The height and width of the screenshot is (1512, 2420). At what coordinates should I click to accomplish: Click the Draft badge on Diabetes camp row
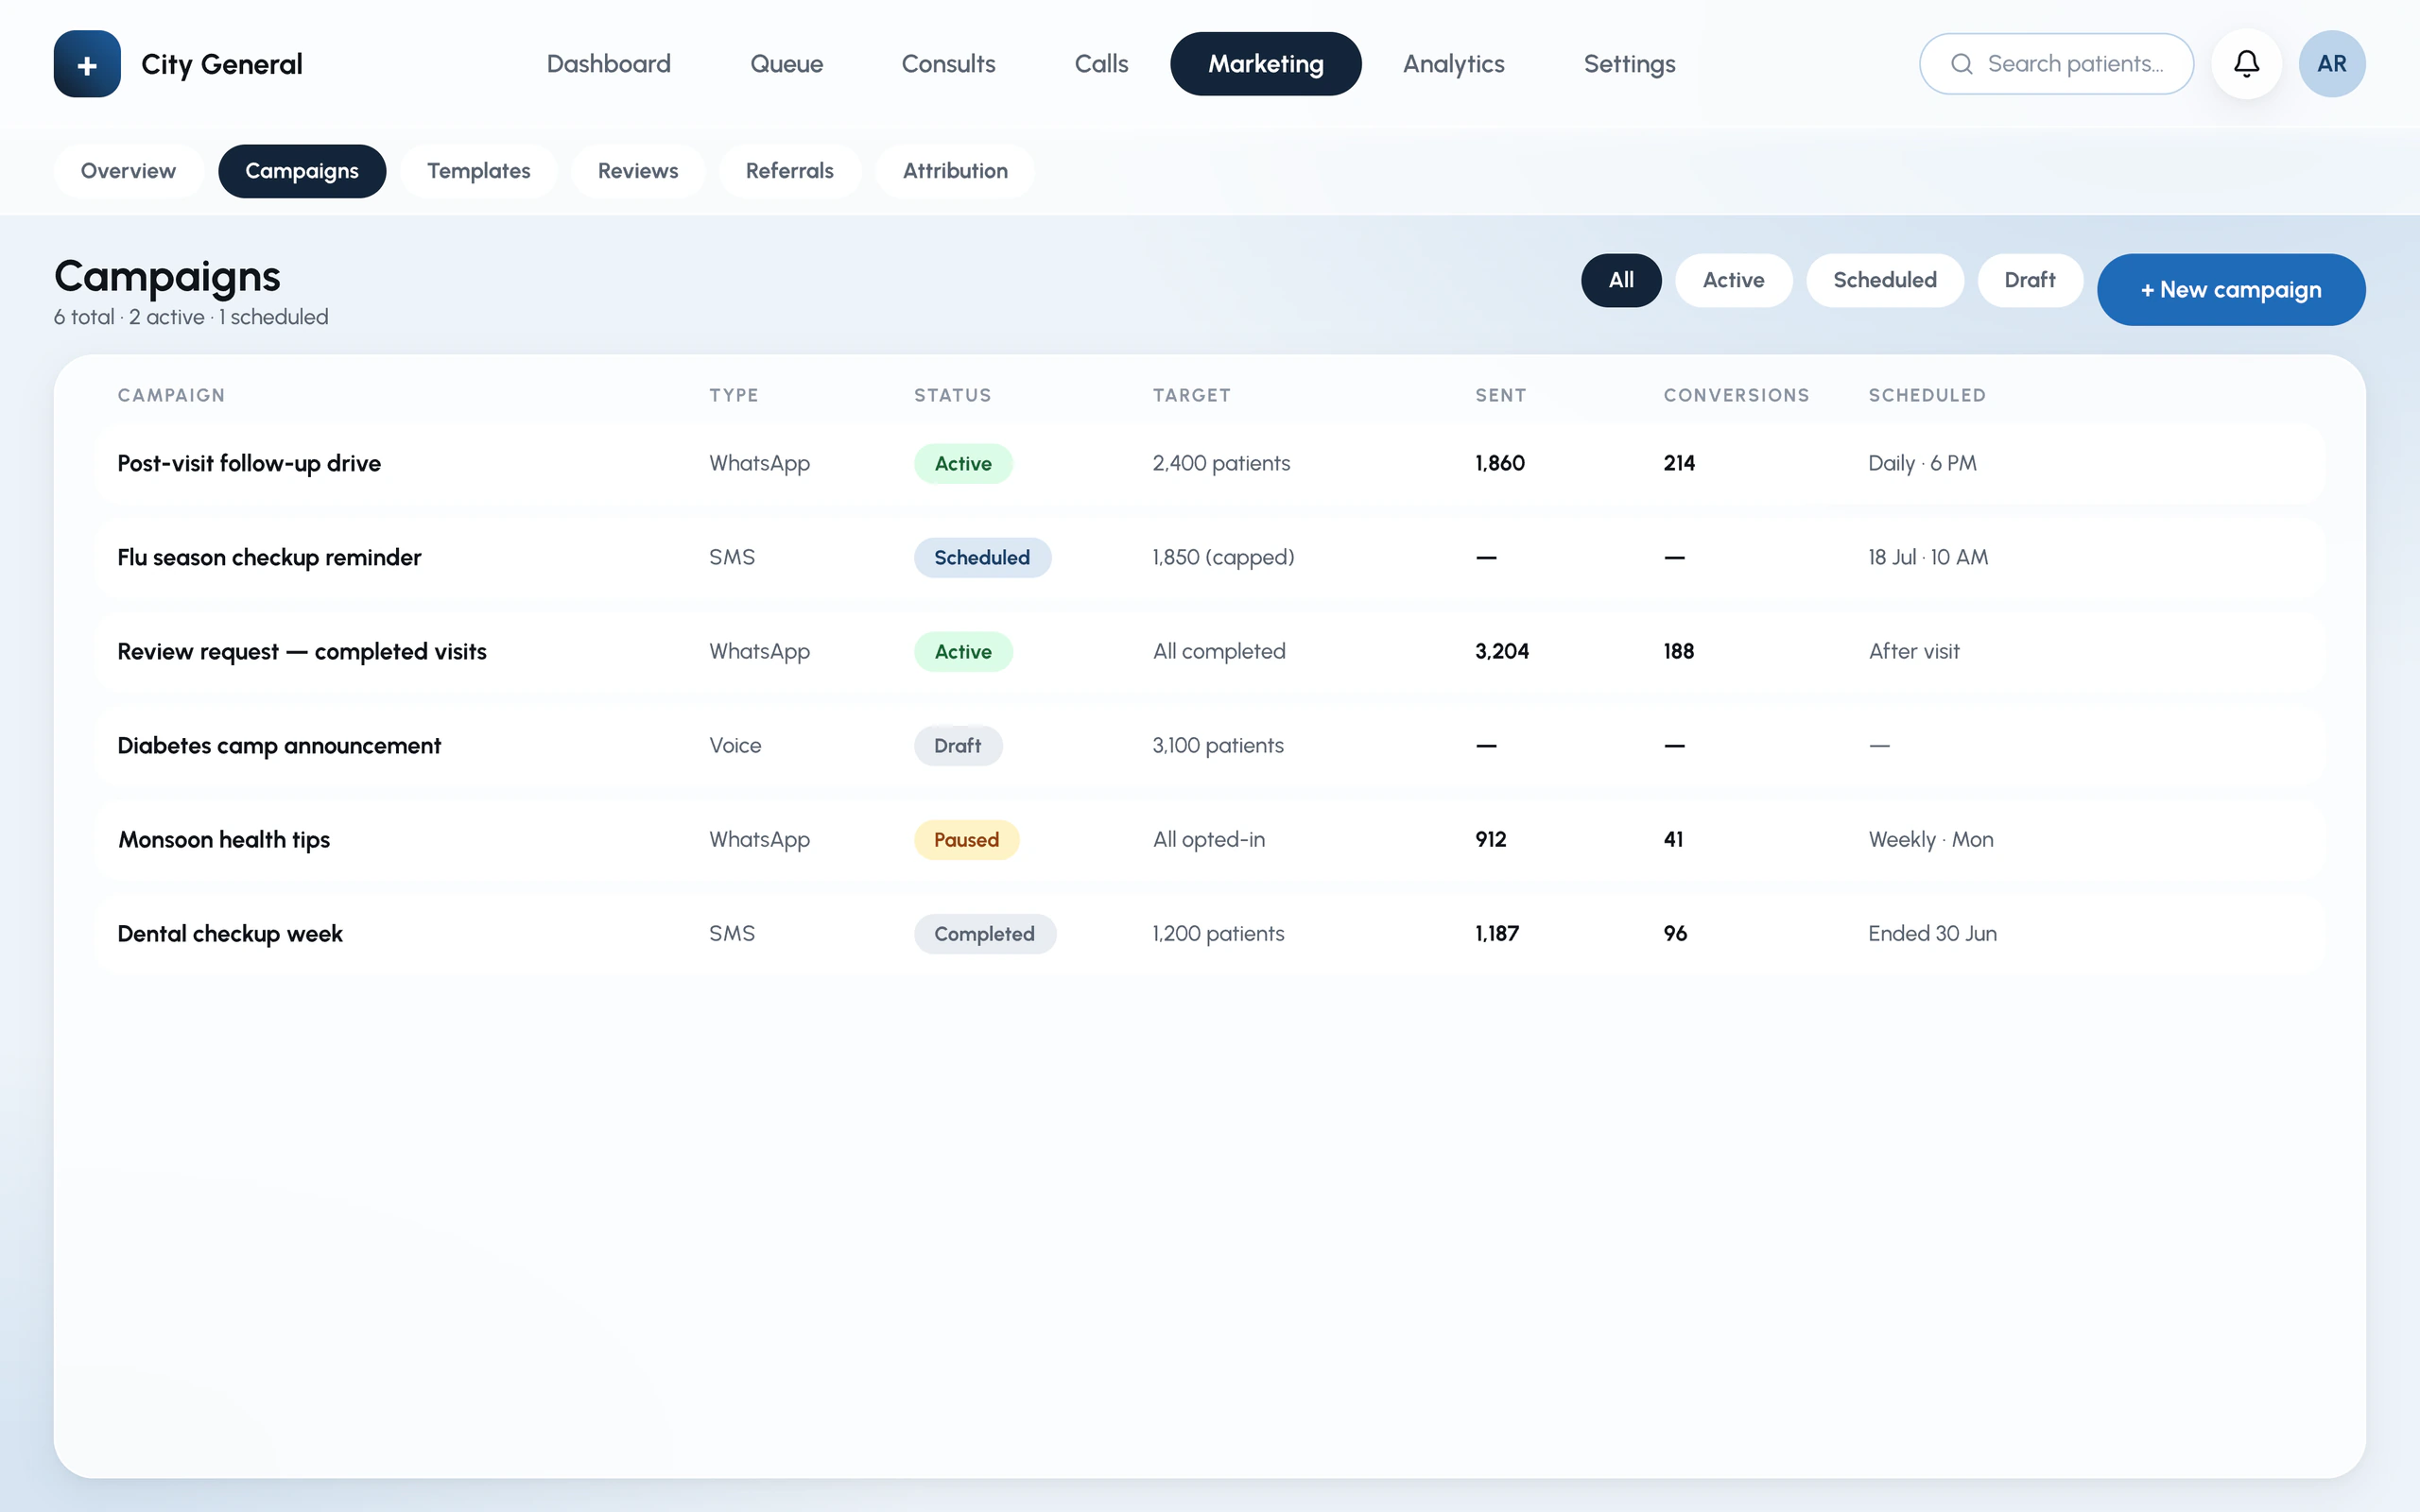957,746
